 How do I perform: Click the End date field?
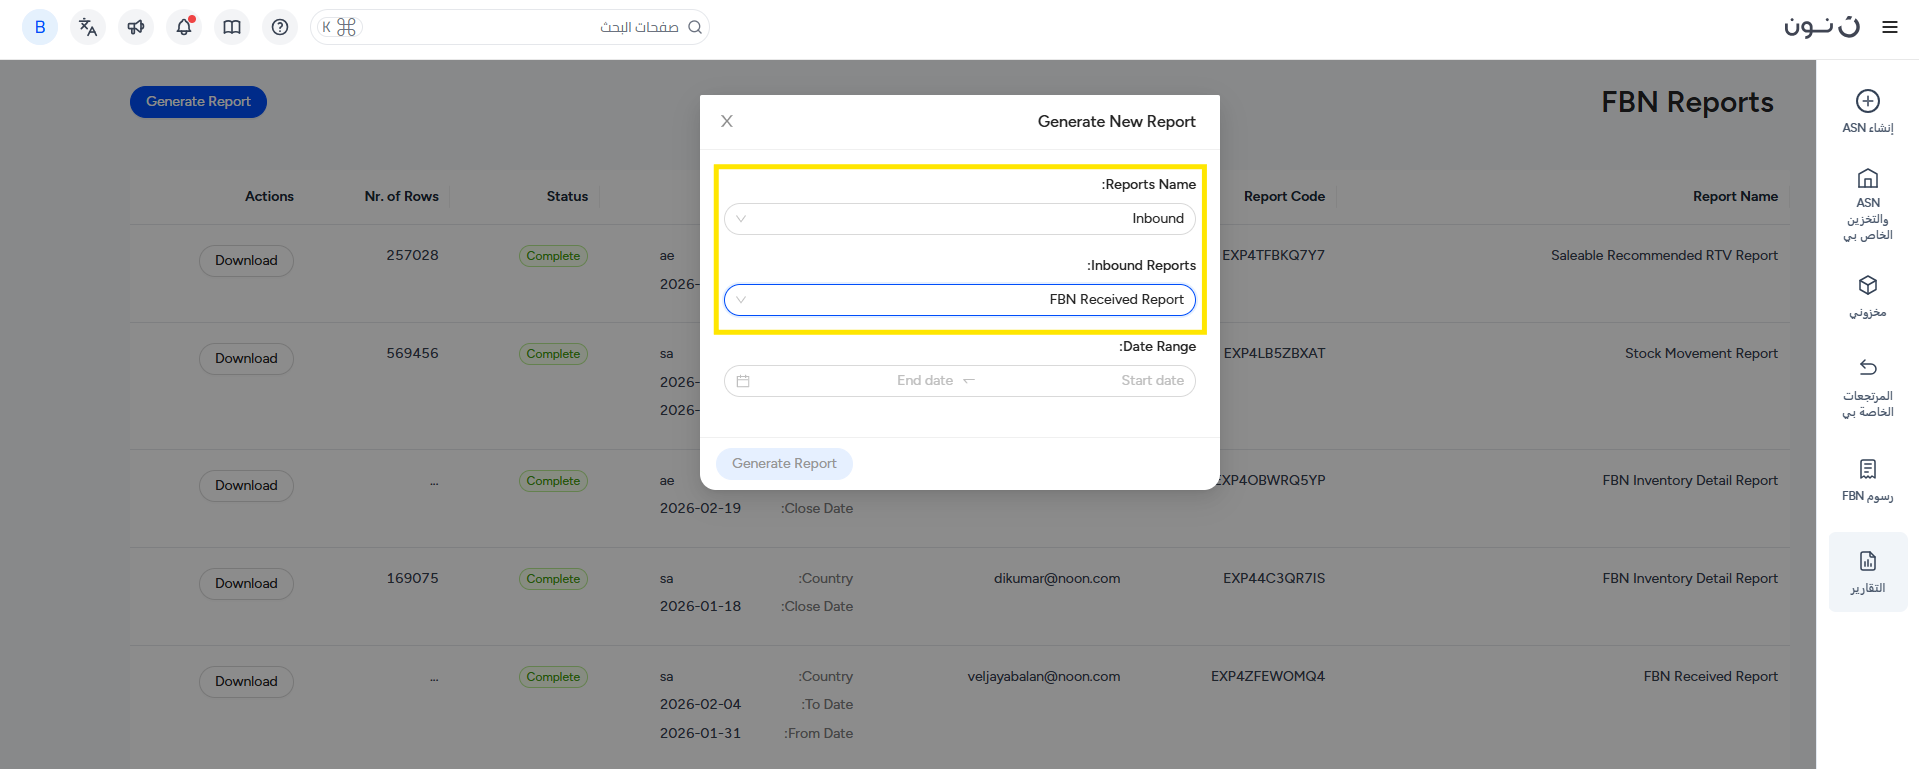tap(924, 381)
